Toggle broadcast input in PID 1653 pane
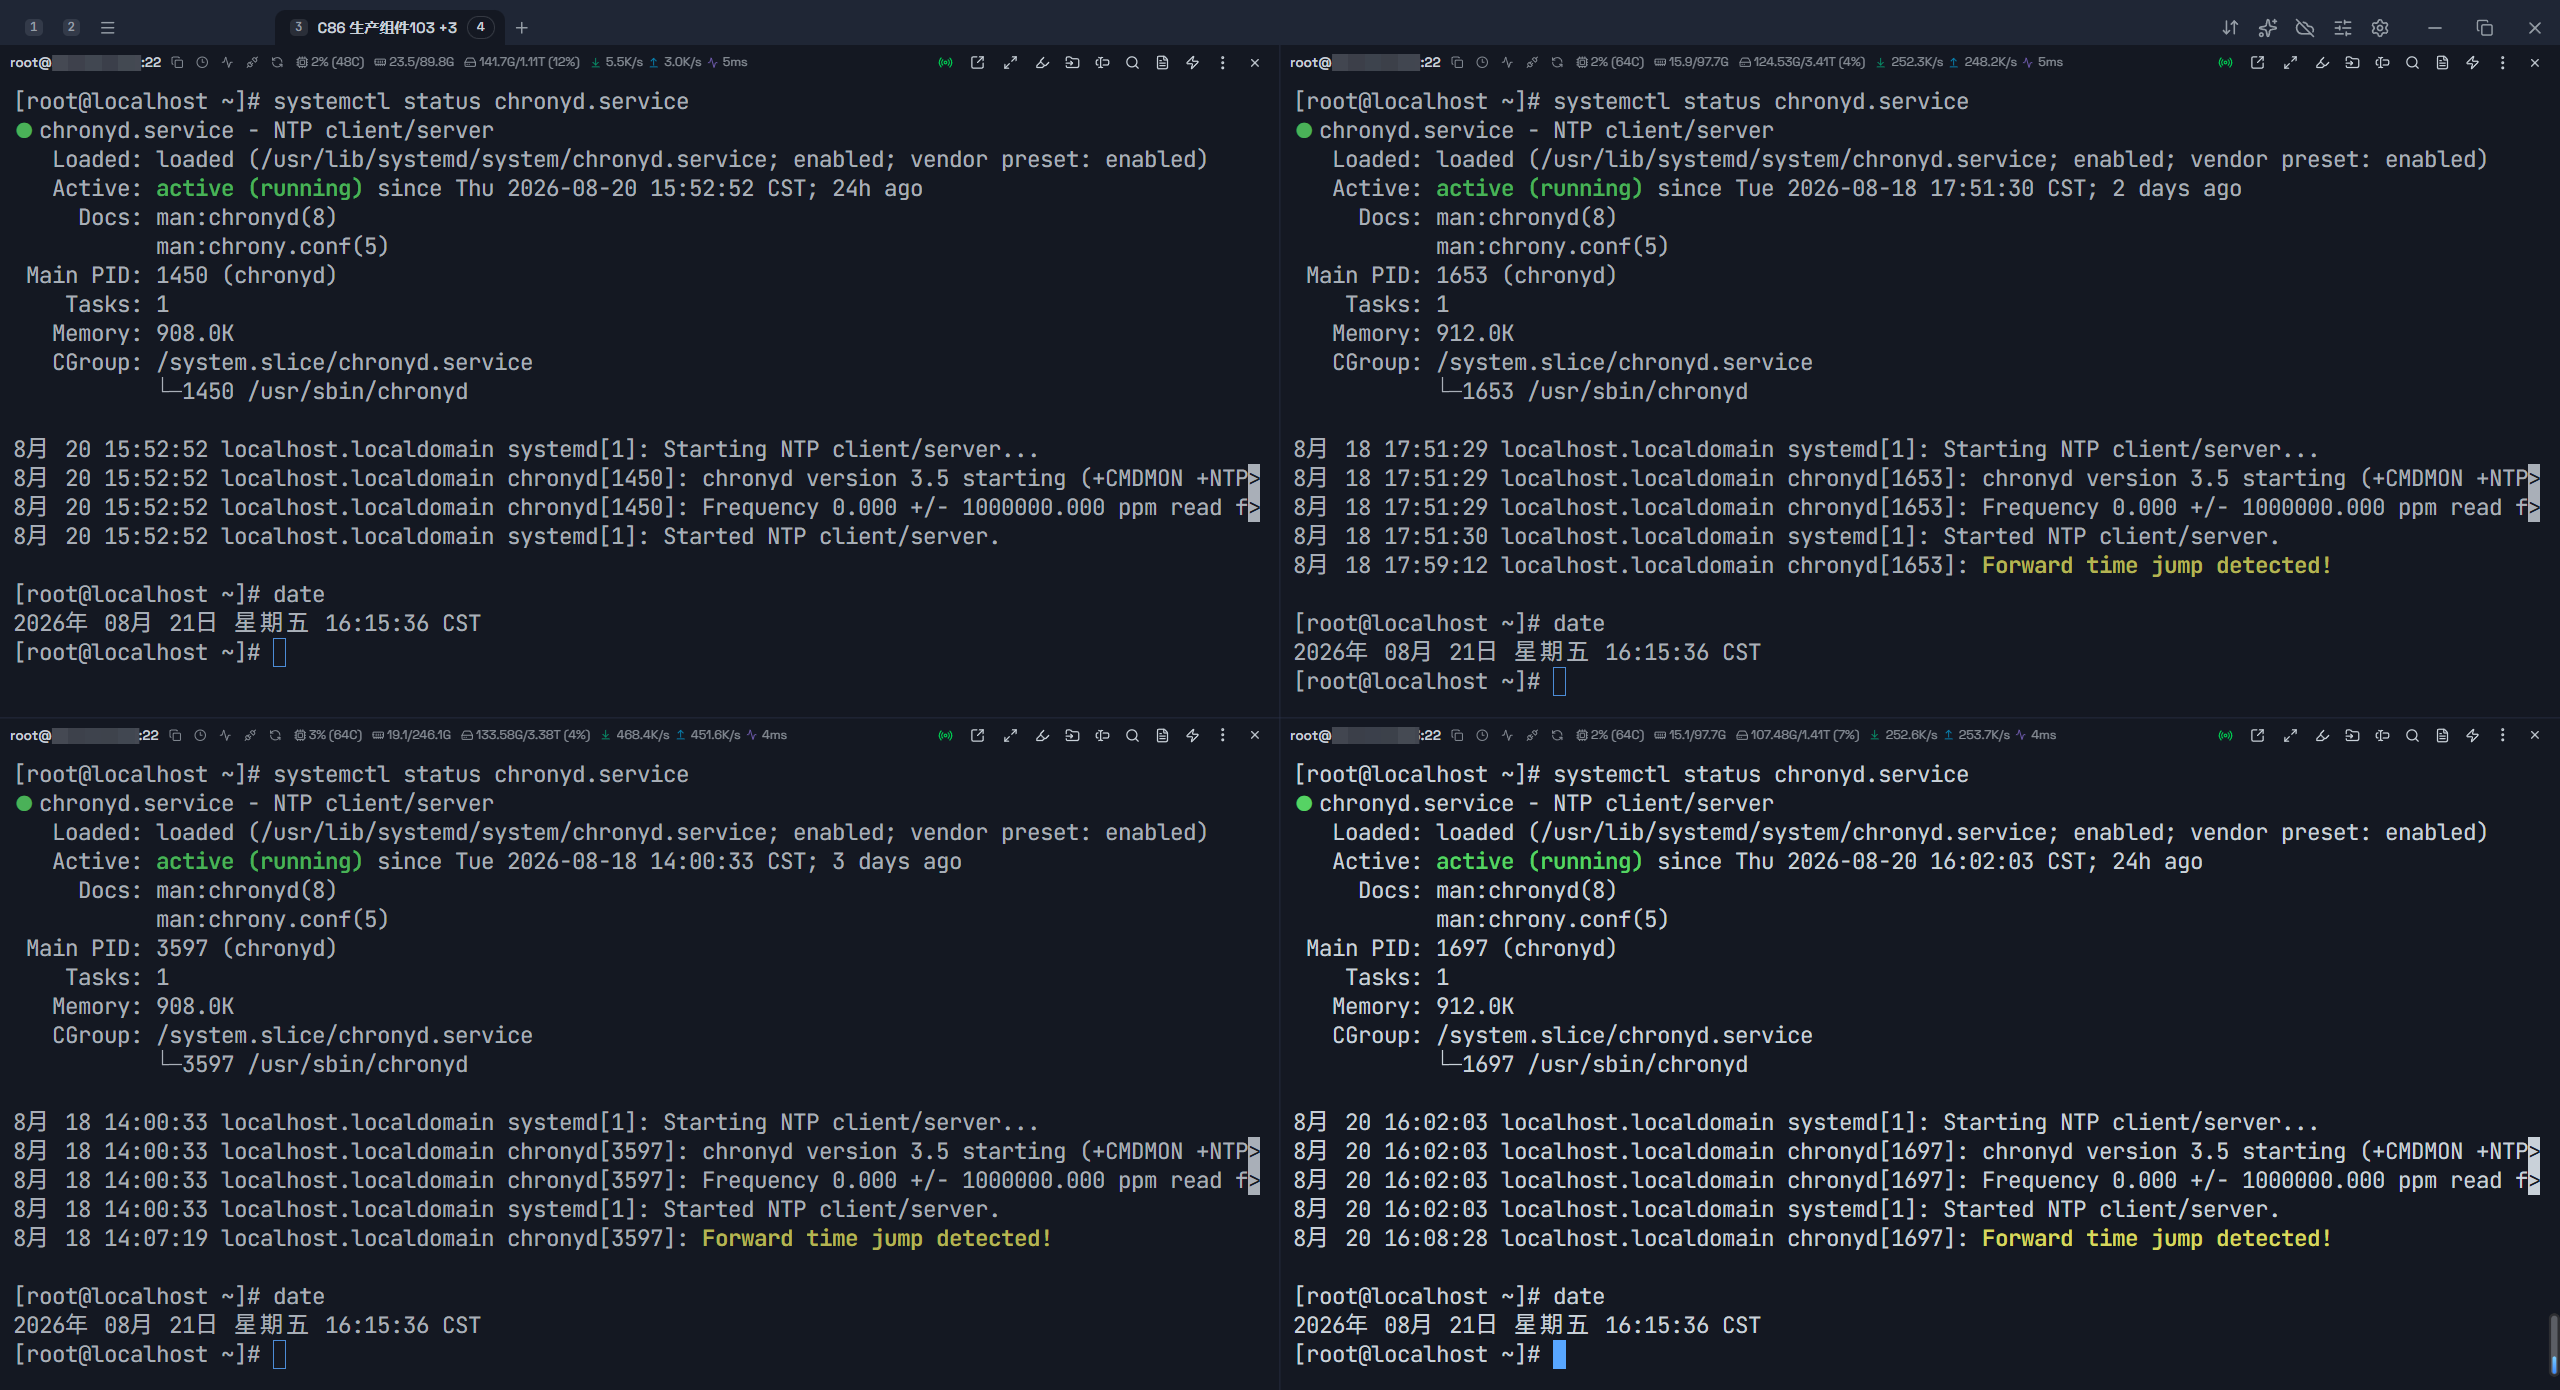2560x1390 pixels. (2225, 62)
